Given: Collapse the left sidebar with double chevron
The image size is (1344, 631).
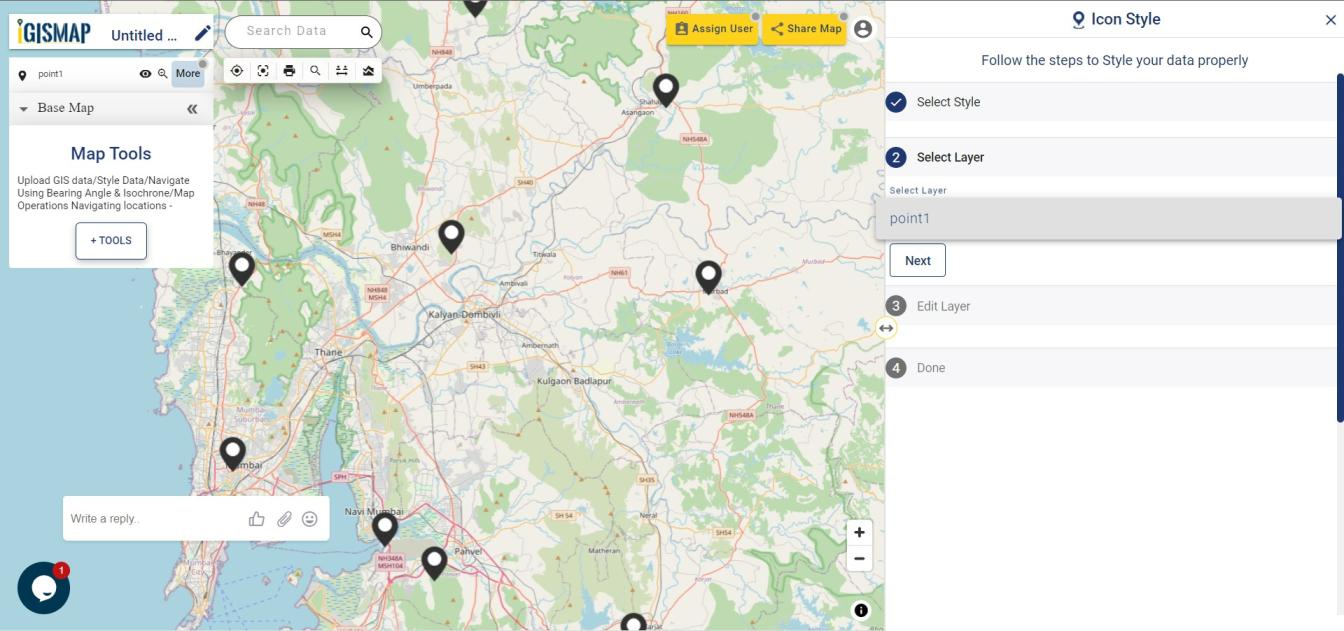Looking at the screenshot, I should [192, 109].
